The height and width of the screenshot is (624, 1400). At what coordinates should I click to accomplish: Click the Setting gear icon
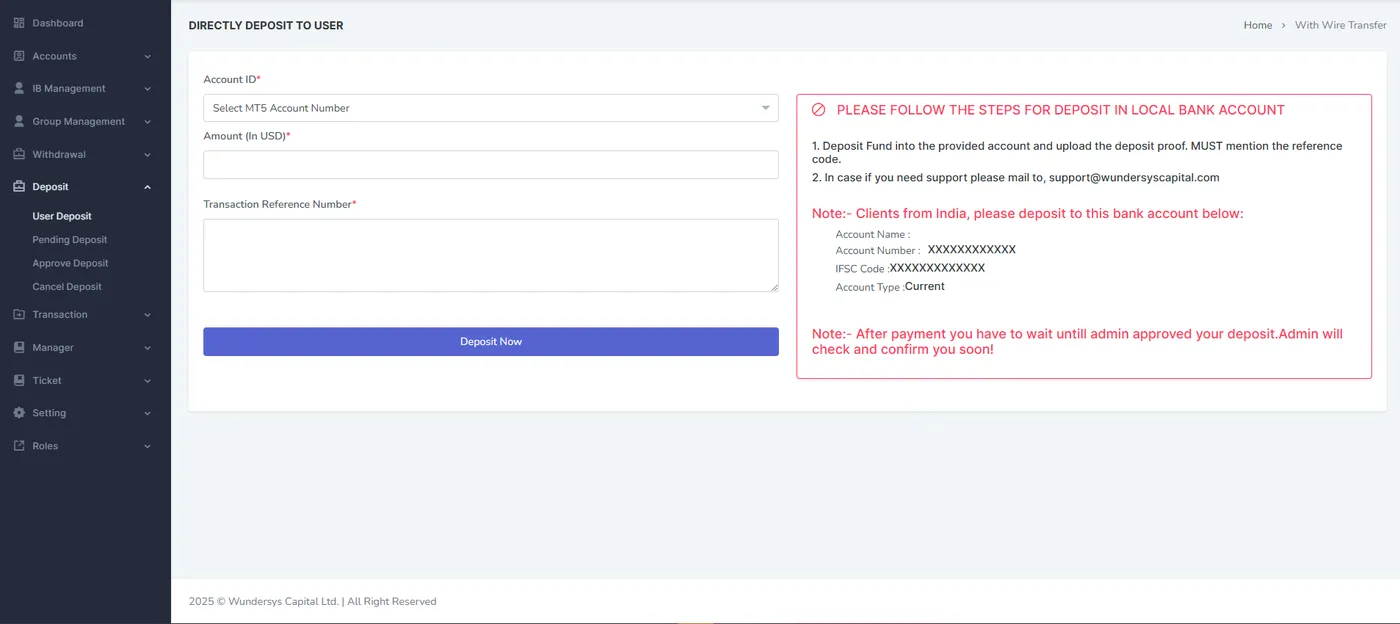(19, 413)
